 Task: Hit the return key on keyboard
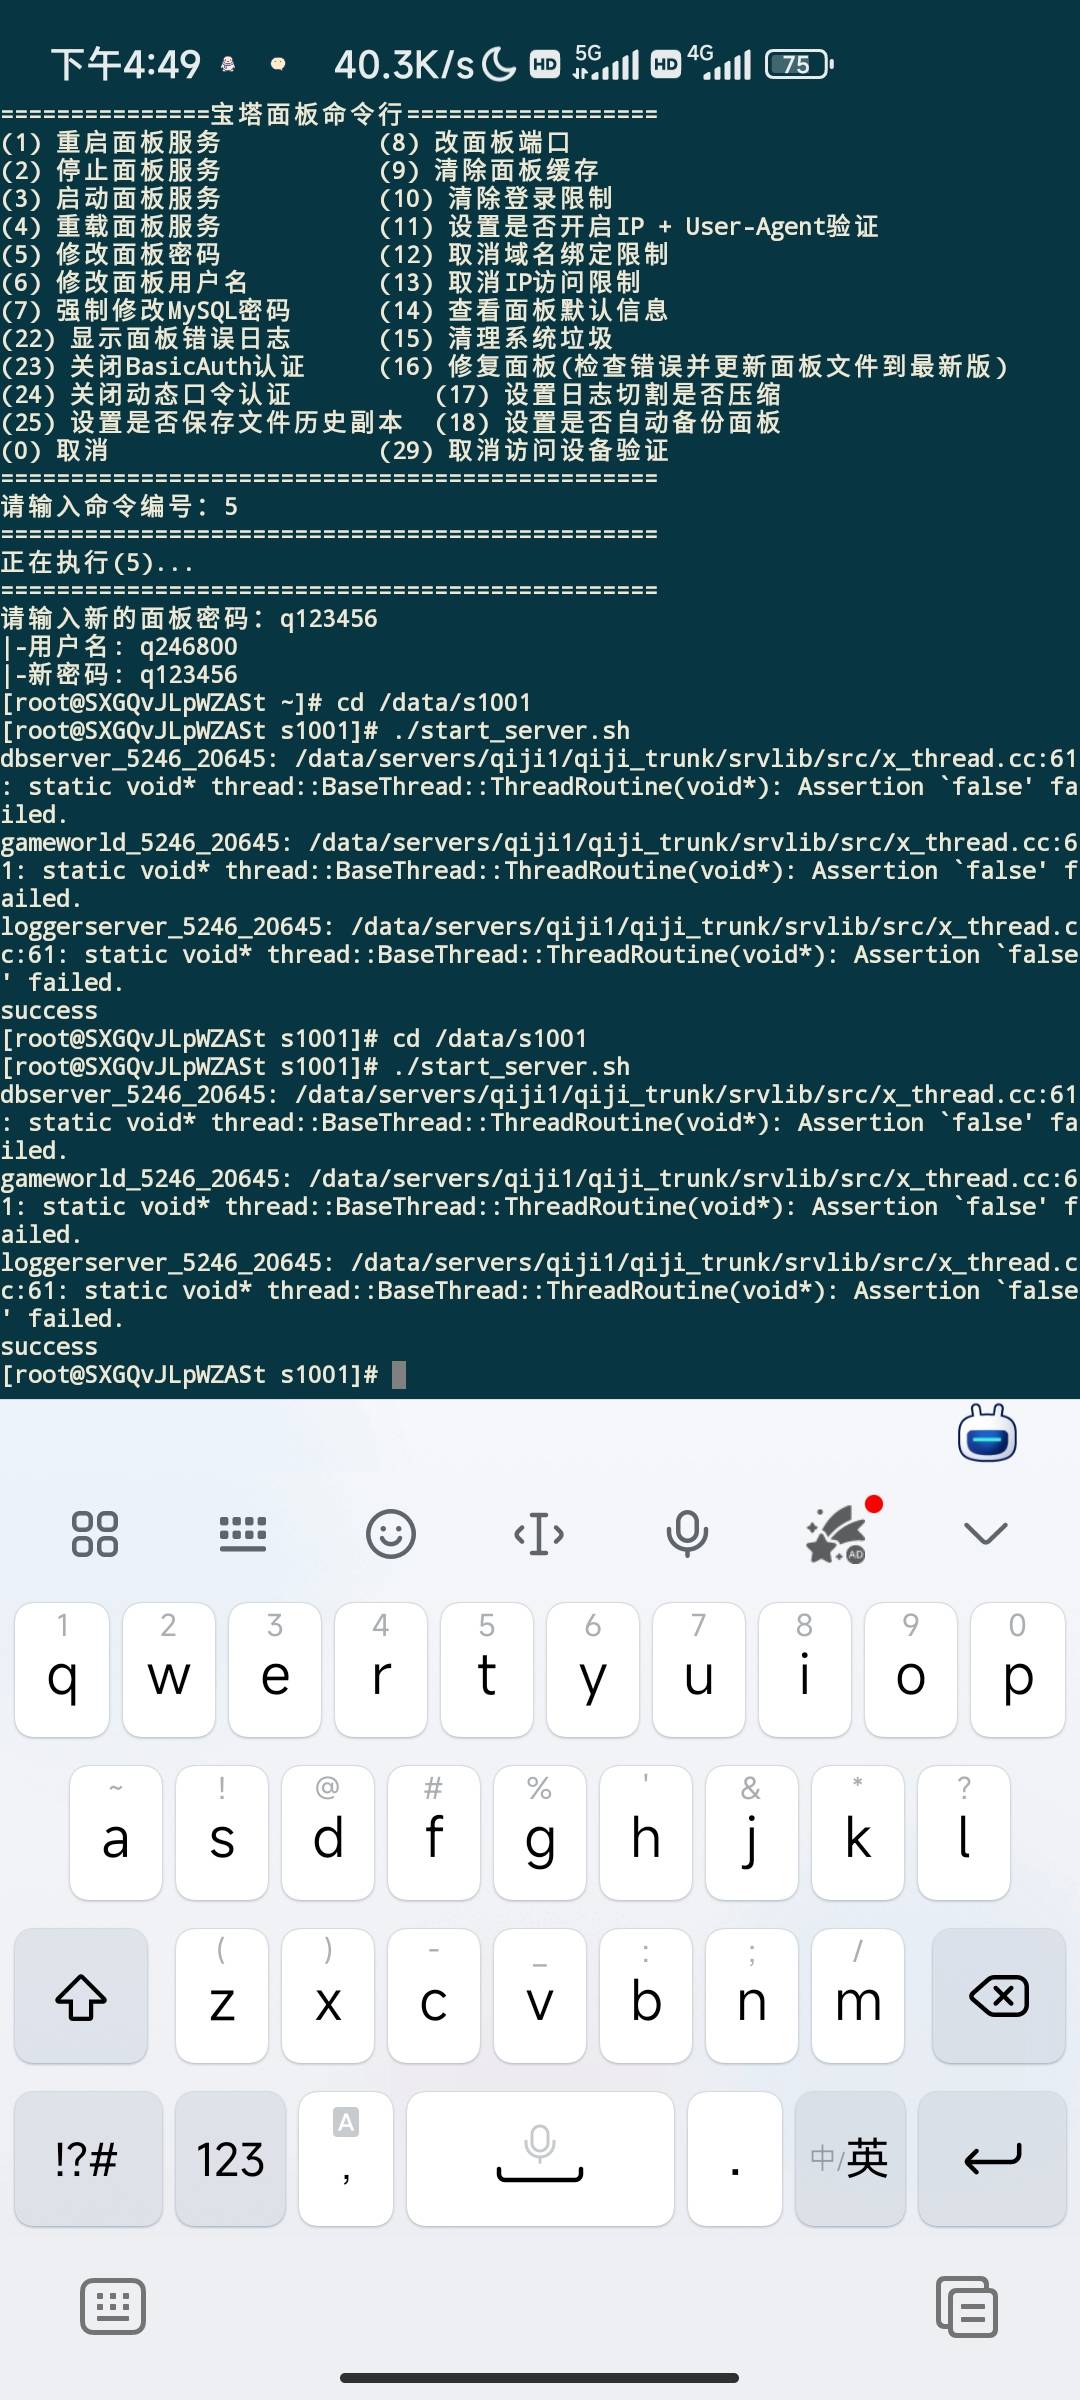(x=992, y=2158)
